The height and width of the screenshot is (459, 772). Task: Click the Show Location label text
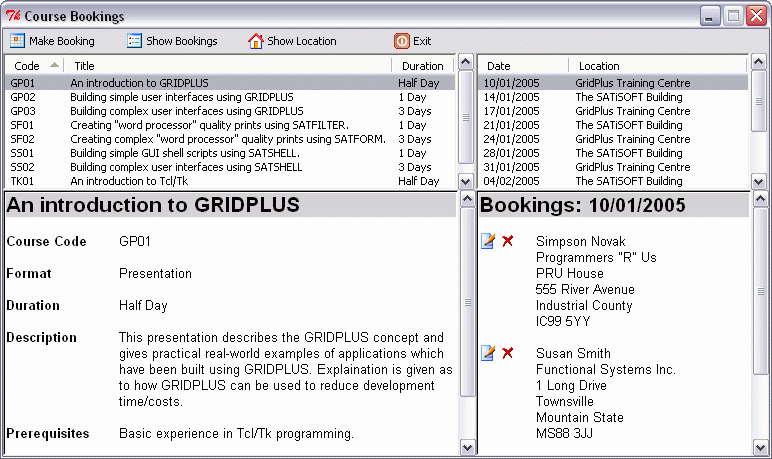click(x=302, y=41)
